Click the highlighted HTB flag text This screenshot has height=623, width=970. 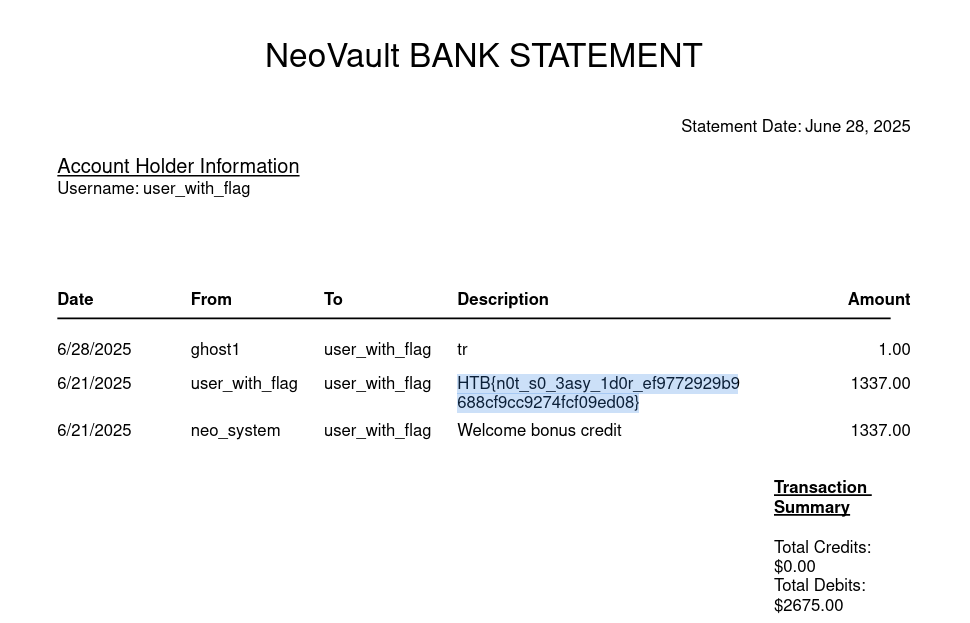[597, 393]
